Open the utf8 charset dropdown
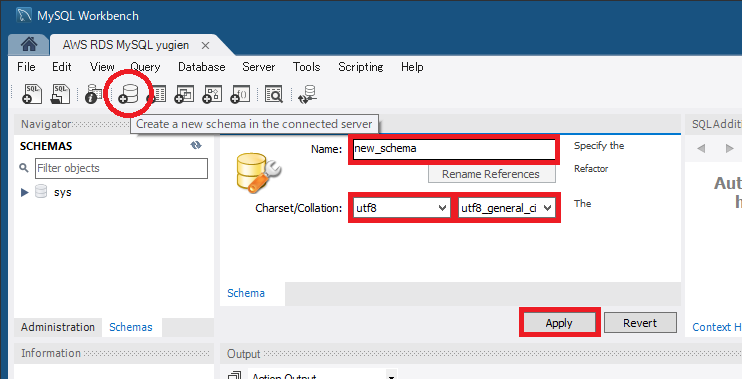This screenshot has height=379, width=742. (x=401, y=208)
